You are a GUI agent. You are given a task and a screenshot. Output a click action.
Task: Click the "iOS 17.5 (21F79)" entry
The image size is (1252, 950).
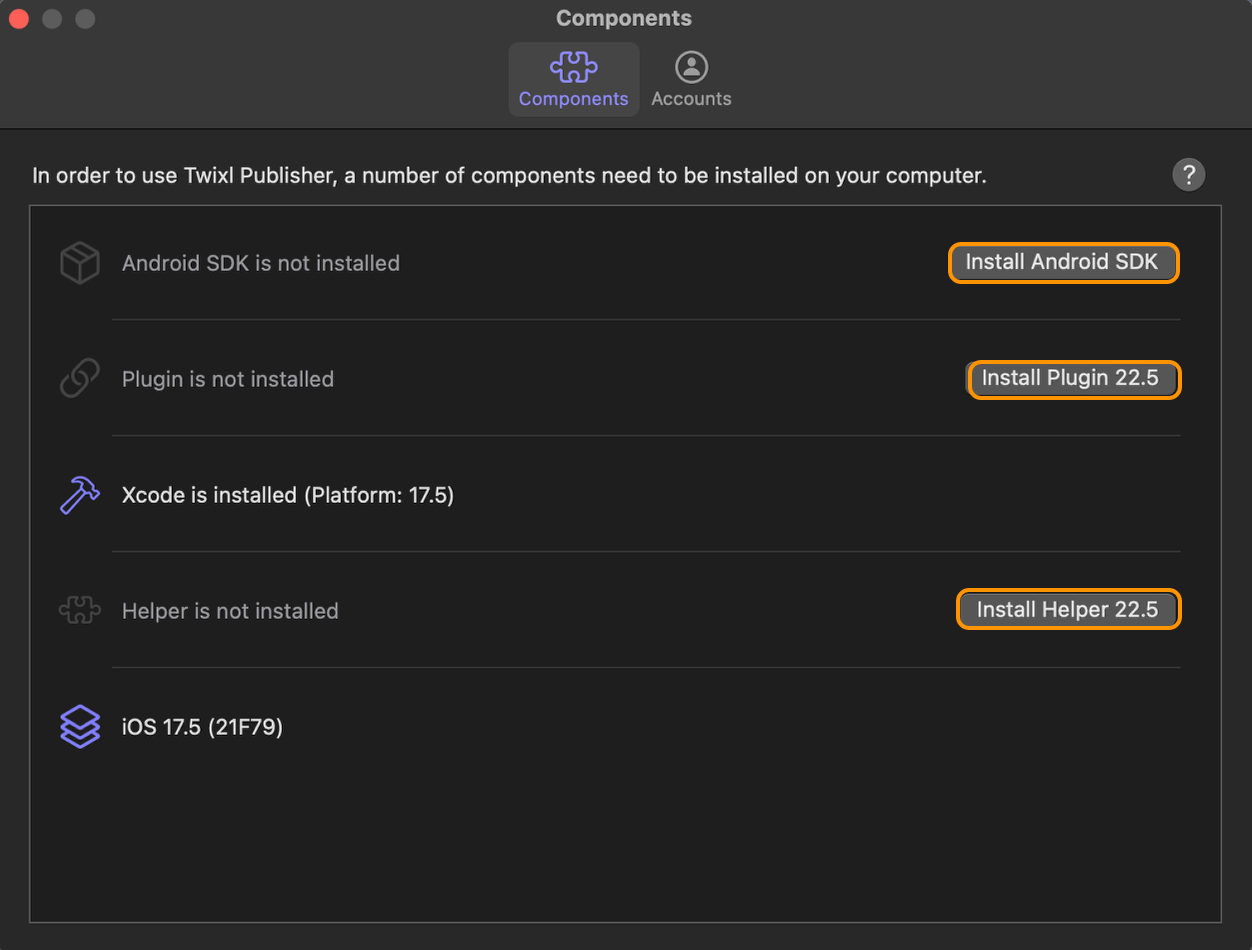[x=202, y=727]
